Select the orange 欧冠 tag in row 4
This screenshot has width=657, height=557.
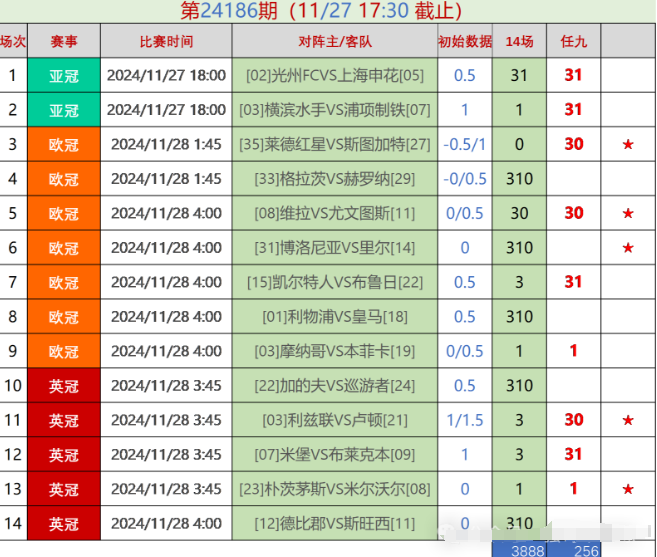point(64,179)
